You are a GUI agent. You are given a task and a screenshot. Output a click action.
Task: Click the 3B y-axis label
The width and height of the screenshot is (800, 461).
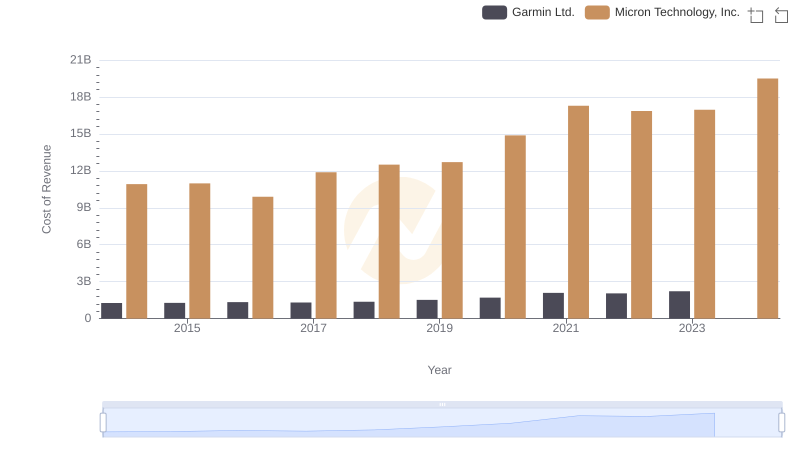click(84, 281)
